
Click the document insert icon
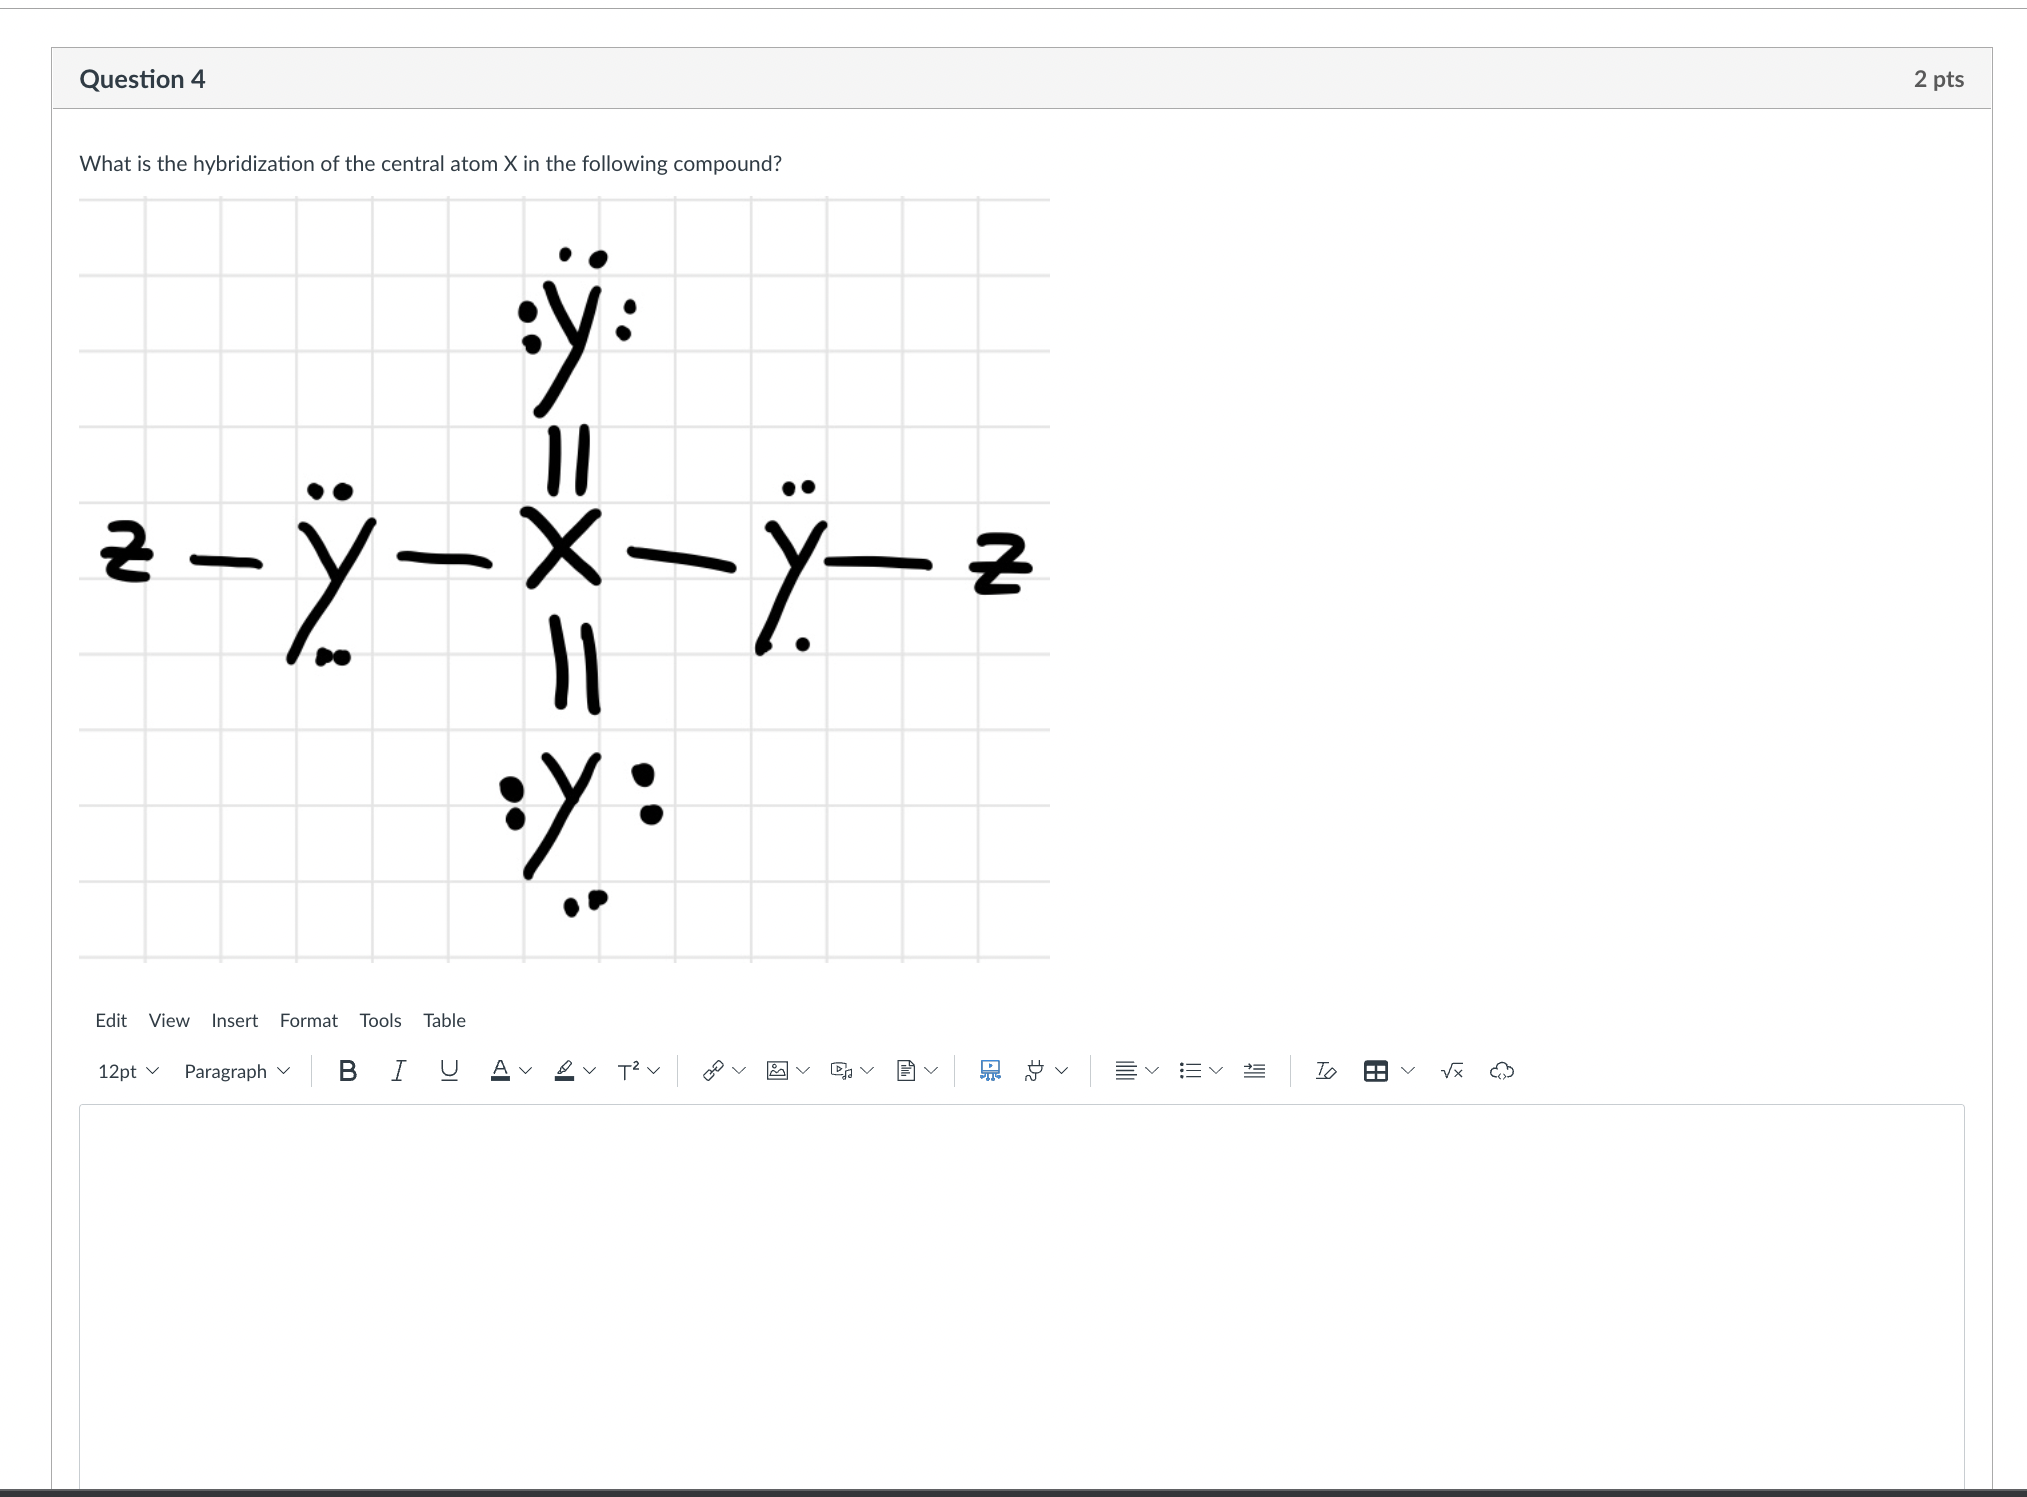click(906, 1071)
